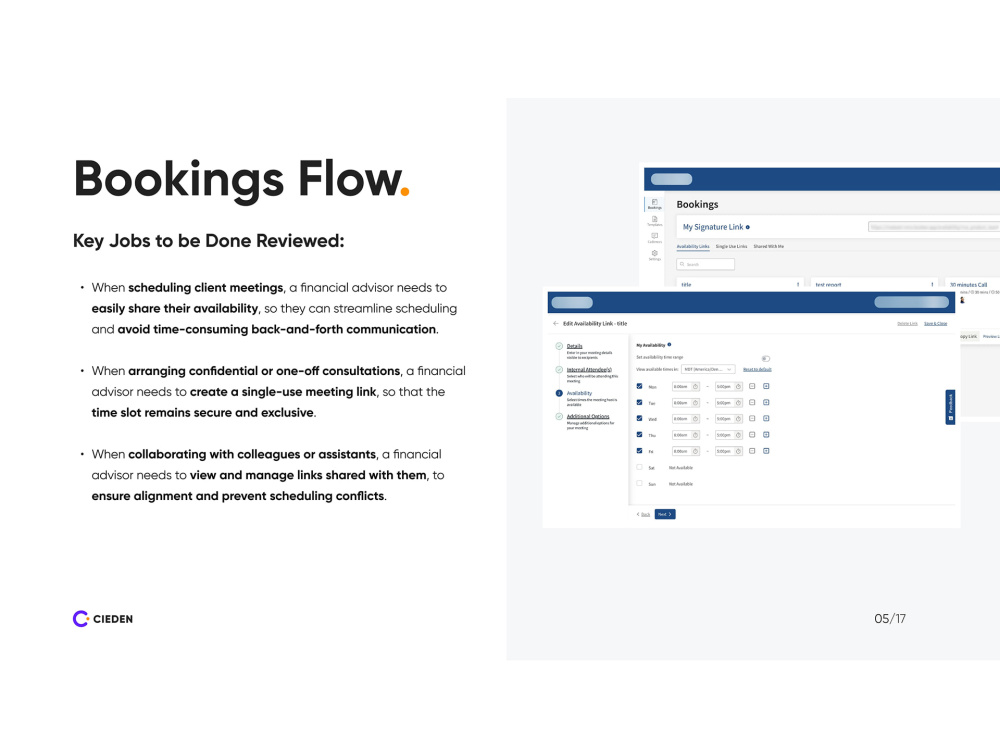Click clock icon in Thu start time
This screenshot has width=1000, height=750.
[x=695, y=435]
